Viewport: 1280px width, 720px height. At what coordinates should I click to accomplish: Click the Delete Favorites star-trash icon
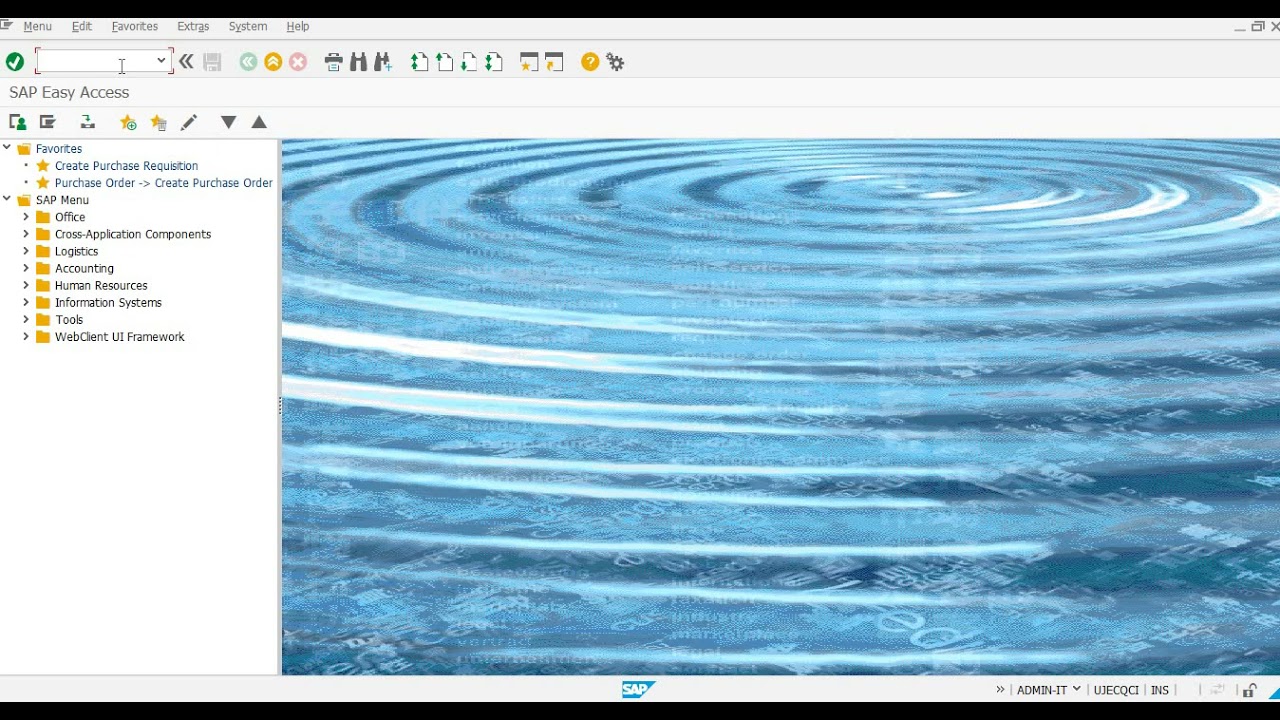(158, 122)
